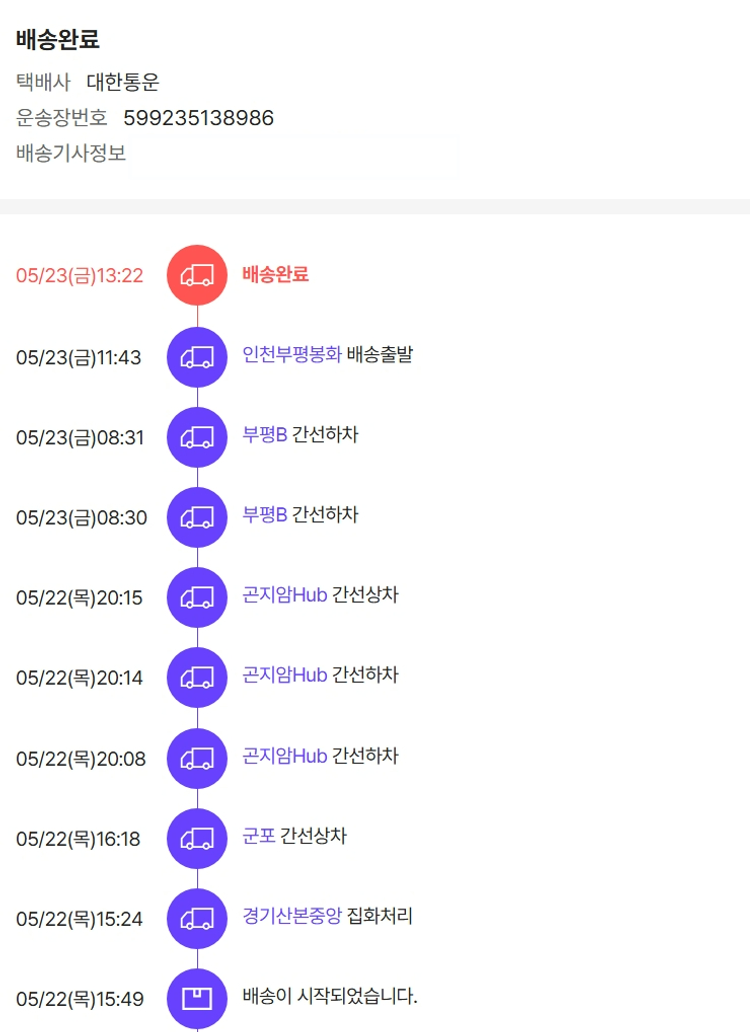750x1032 pixels.
Task: Click the 05/22(목)15:49 timestamp
Action: [x=80, y=999]
